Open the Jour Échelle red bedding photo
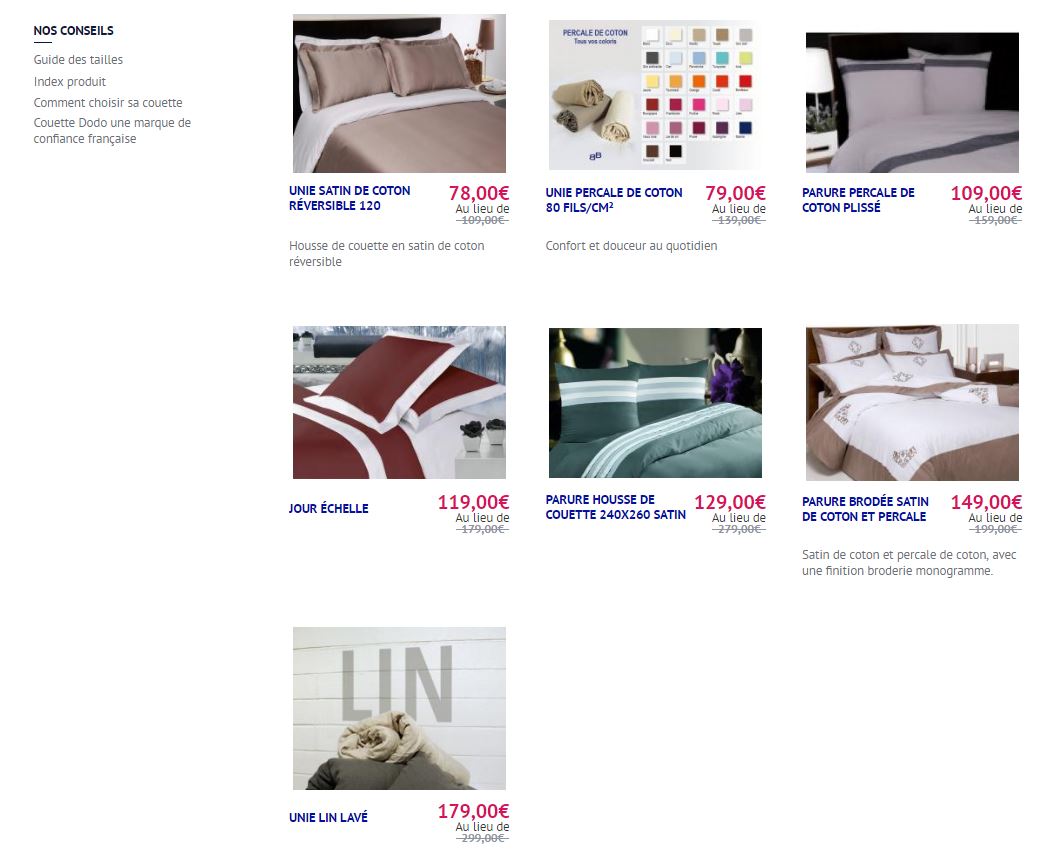The width and height of the screenshot is (1041, 849). pos(399,402)
